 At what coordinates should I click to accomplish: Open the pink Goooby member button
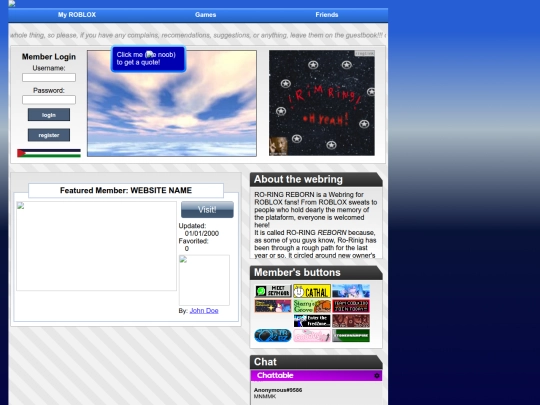[312, 335]
